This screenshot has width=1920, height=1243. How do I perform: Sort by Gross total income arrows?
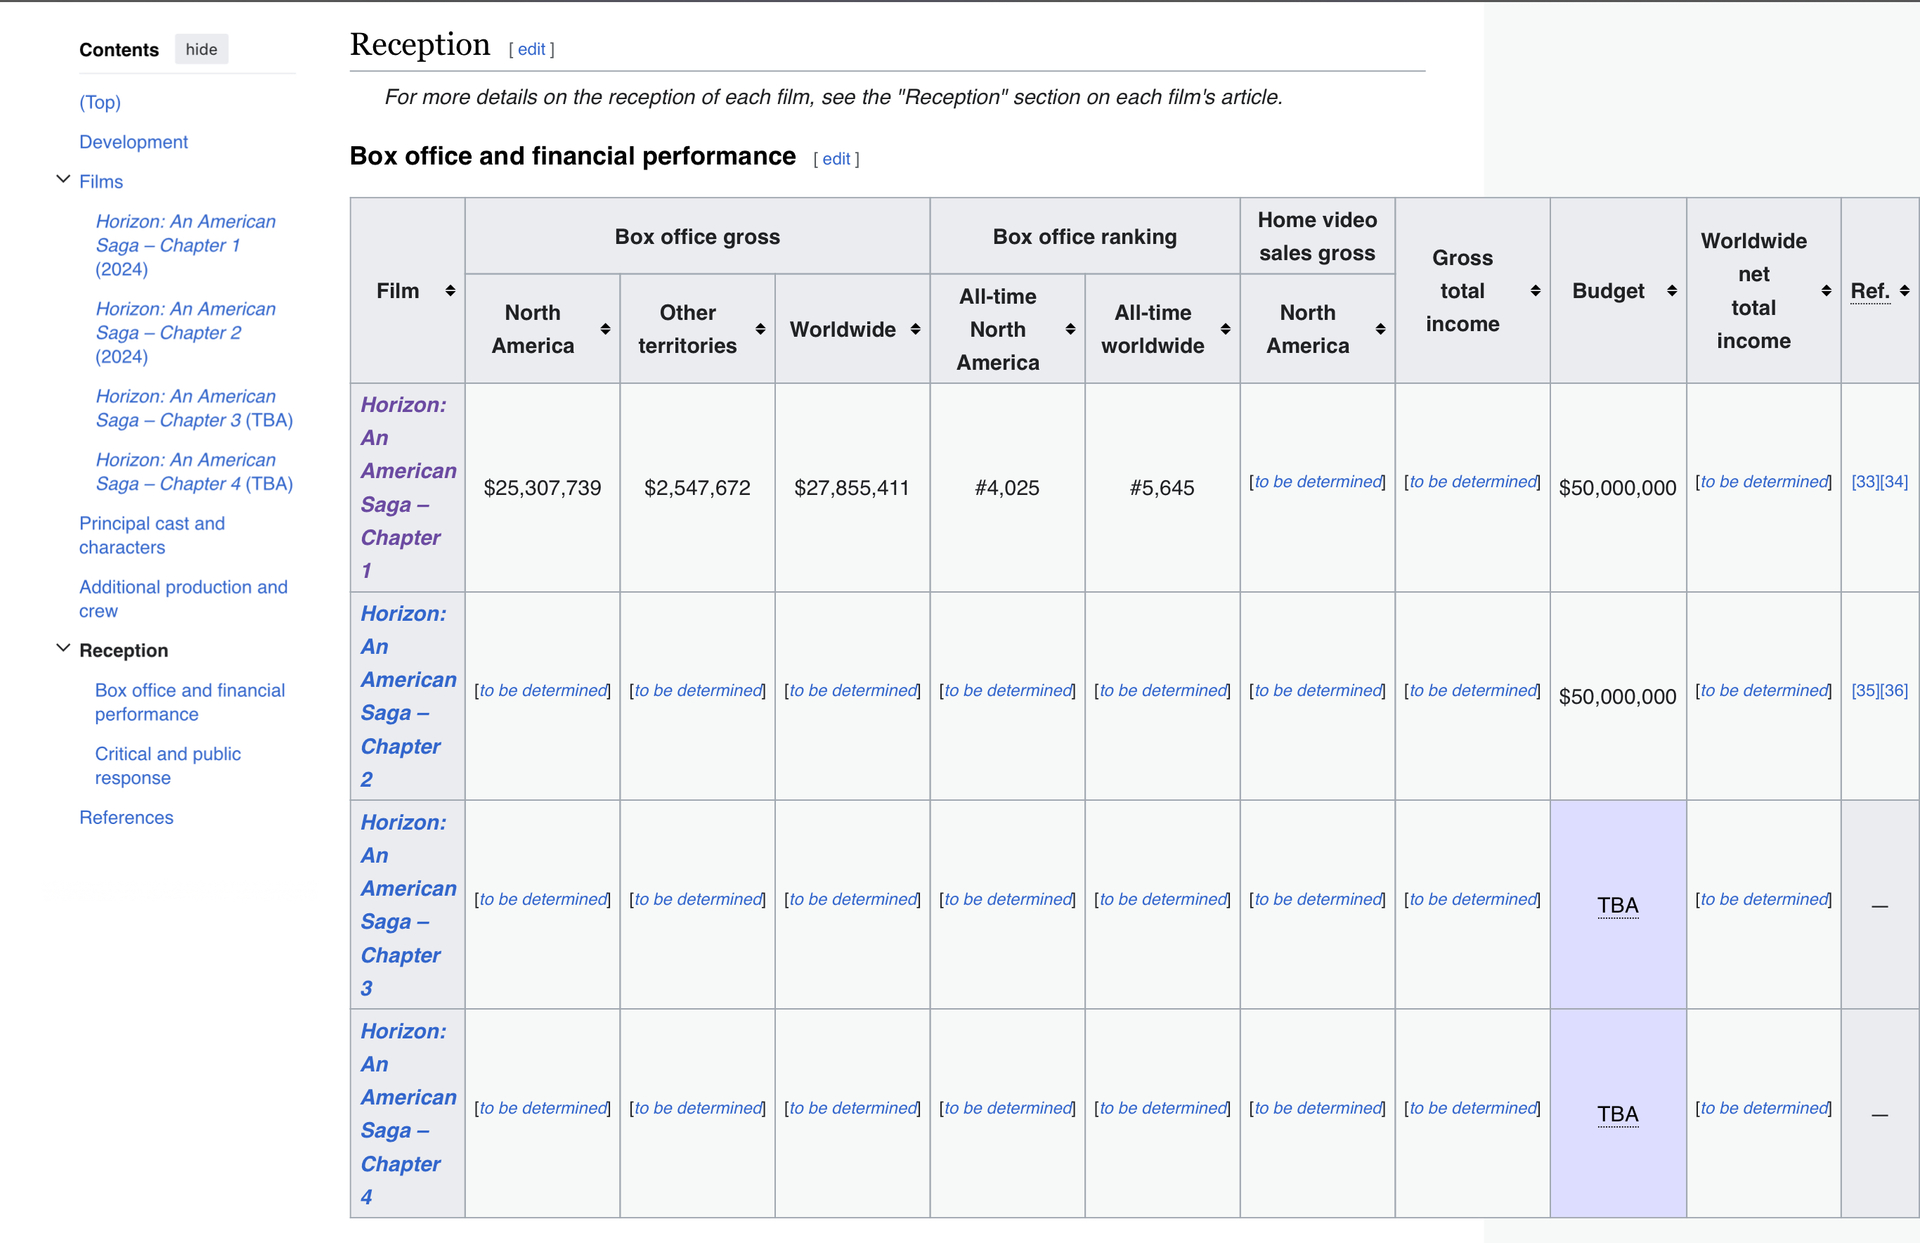coord(1535,291)
